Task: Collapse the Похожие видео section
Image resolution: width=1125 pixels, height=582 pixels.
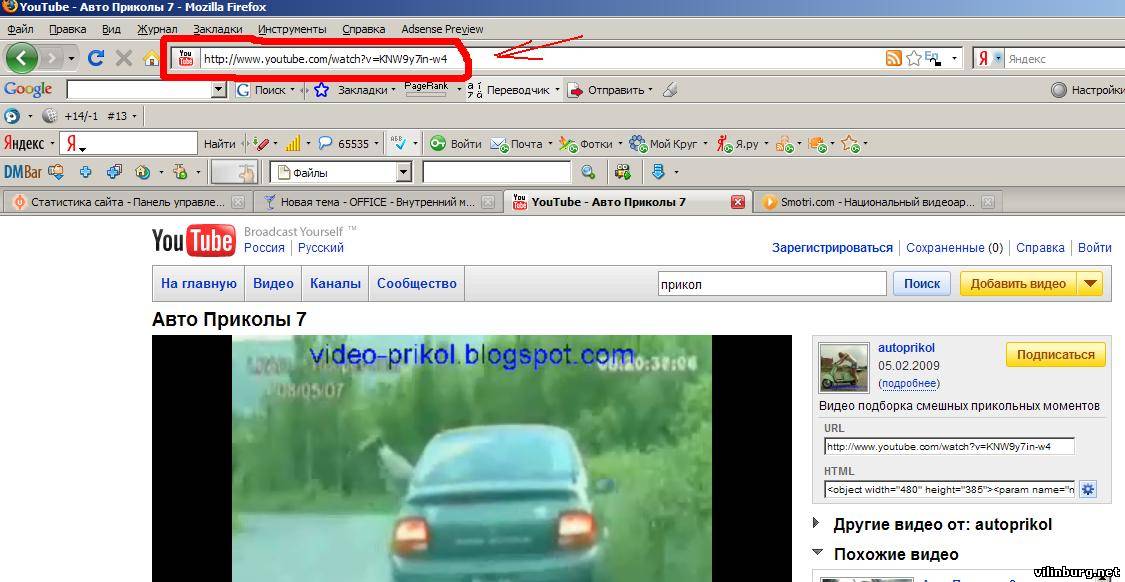Action: point(818,553)
